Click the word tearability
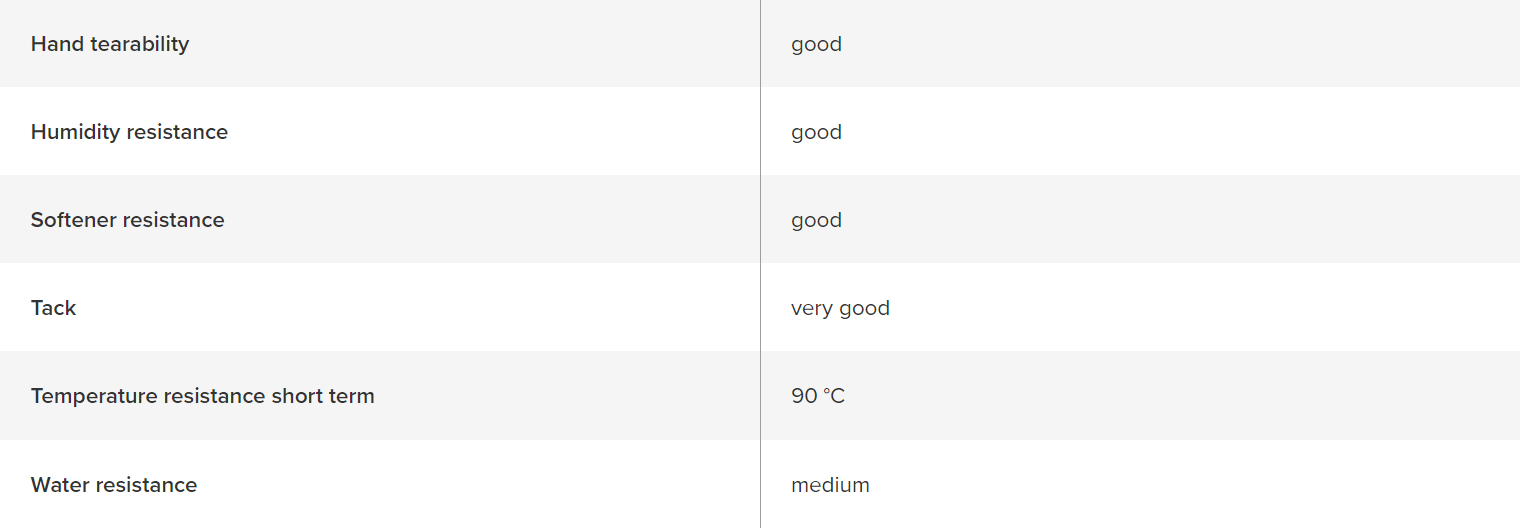This screenshot has height=528, width=1523. (138, 44)
